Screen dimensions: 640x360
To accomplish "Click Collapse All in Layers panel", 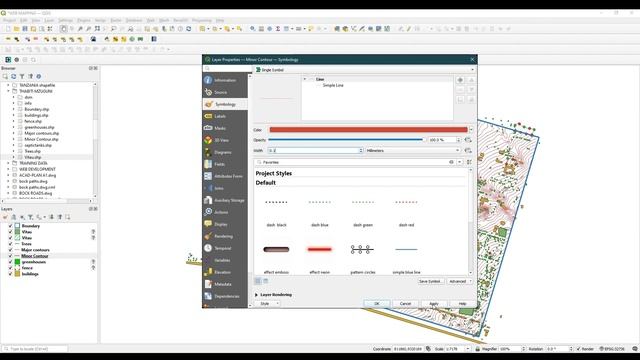I will (x=60, y=217).
